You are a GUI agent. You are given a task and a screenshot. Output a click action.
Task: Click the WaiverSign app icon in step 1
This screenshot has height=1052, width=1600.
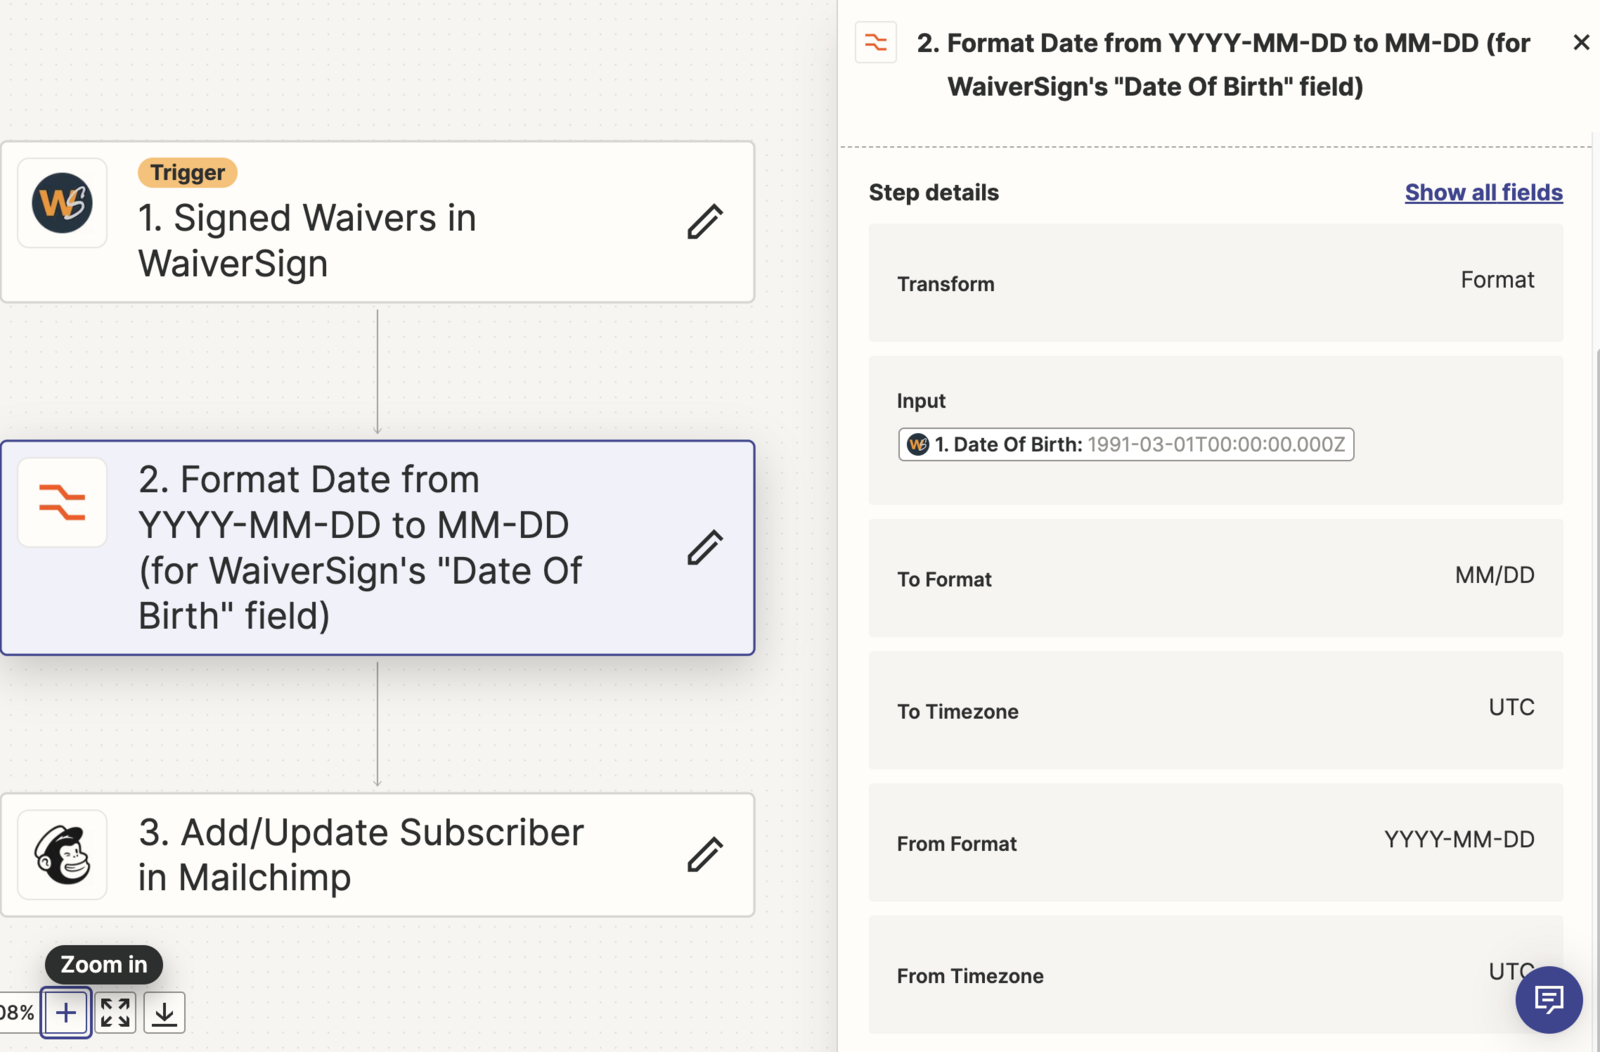(x=62, y=203)
